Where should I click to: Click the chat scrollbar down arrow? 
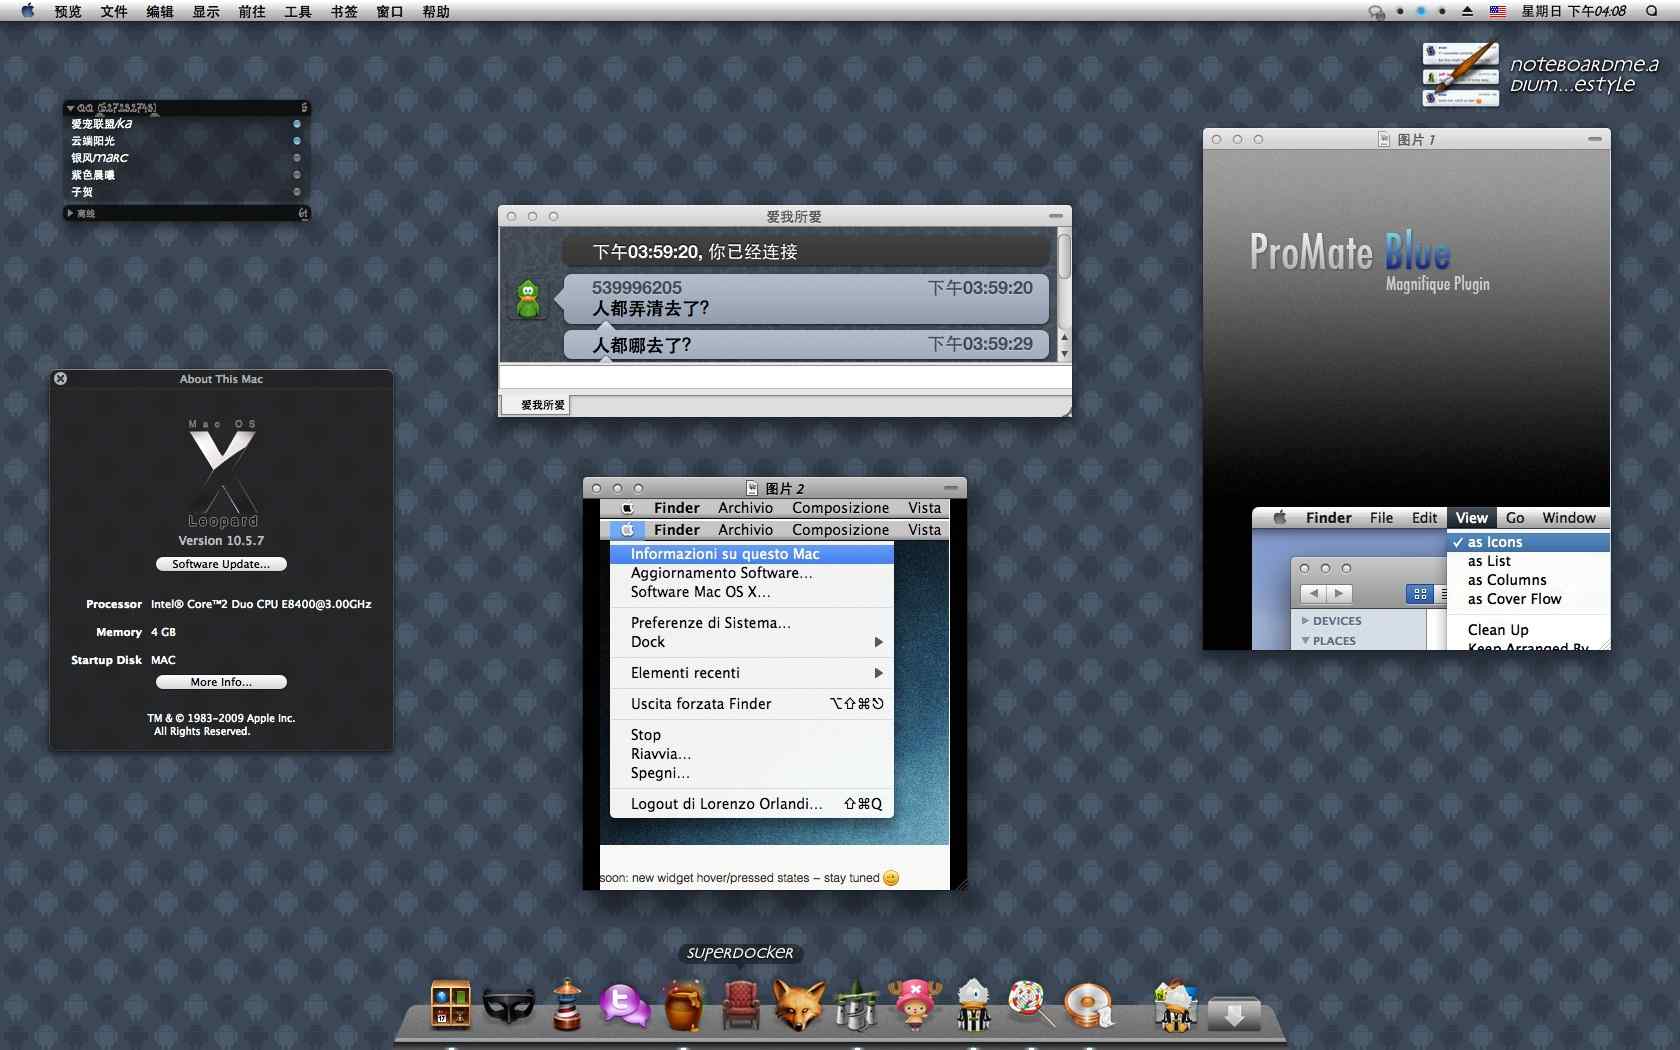[1064, 353]
